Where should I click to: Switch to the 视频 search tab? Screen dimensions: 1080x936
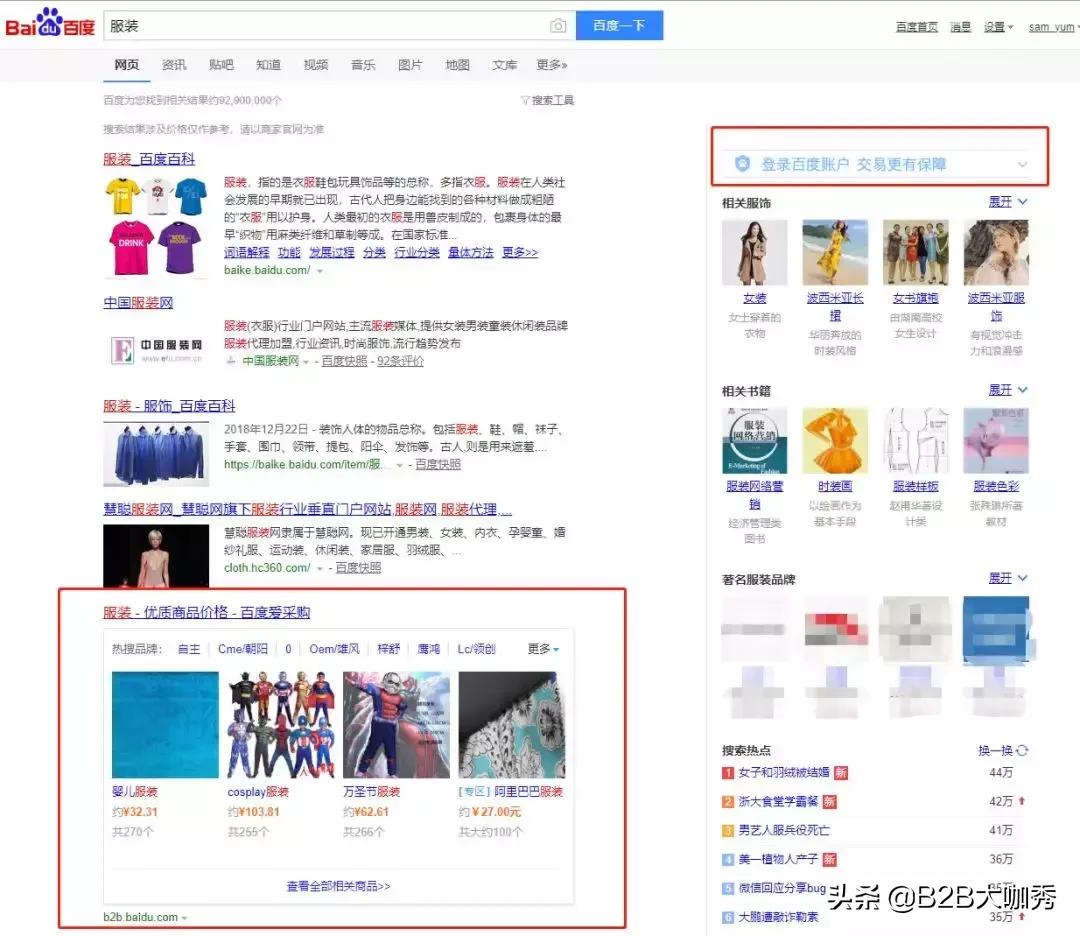315,64
